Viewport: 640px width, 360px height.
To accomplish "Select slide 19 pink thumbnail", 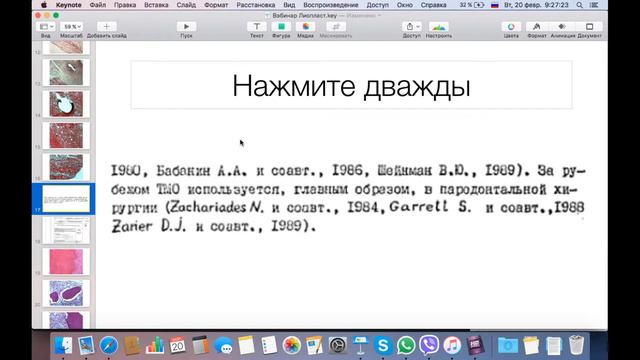I will [66, 262].
